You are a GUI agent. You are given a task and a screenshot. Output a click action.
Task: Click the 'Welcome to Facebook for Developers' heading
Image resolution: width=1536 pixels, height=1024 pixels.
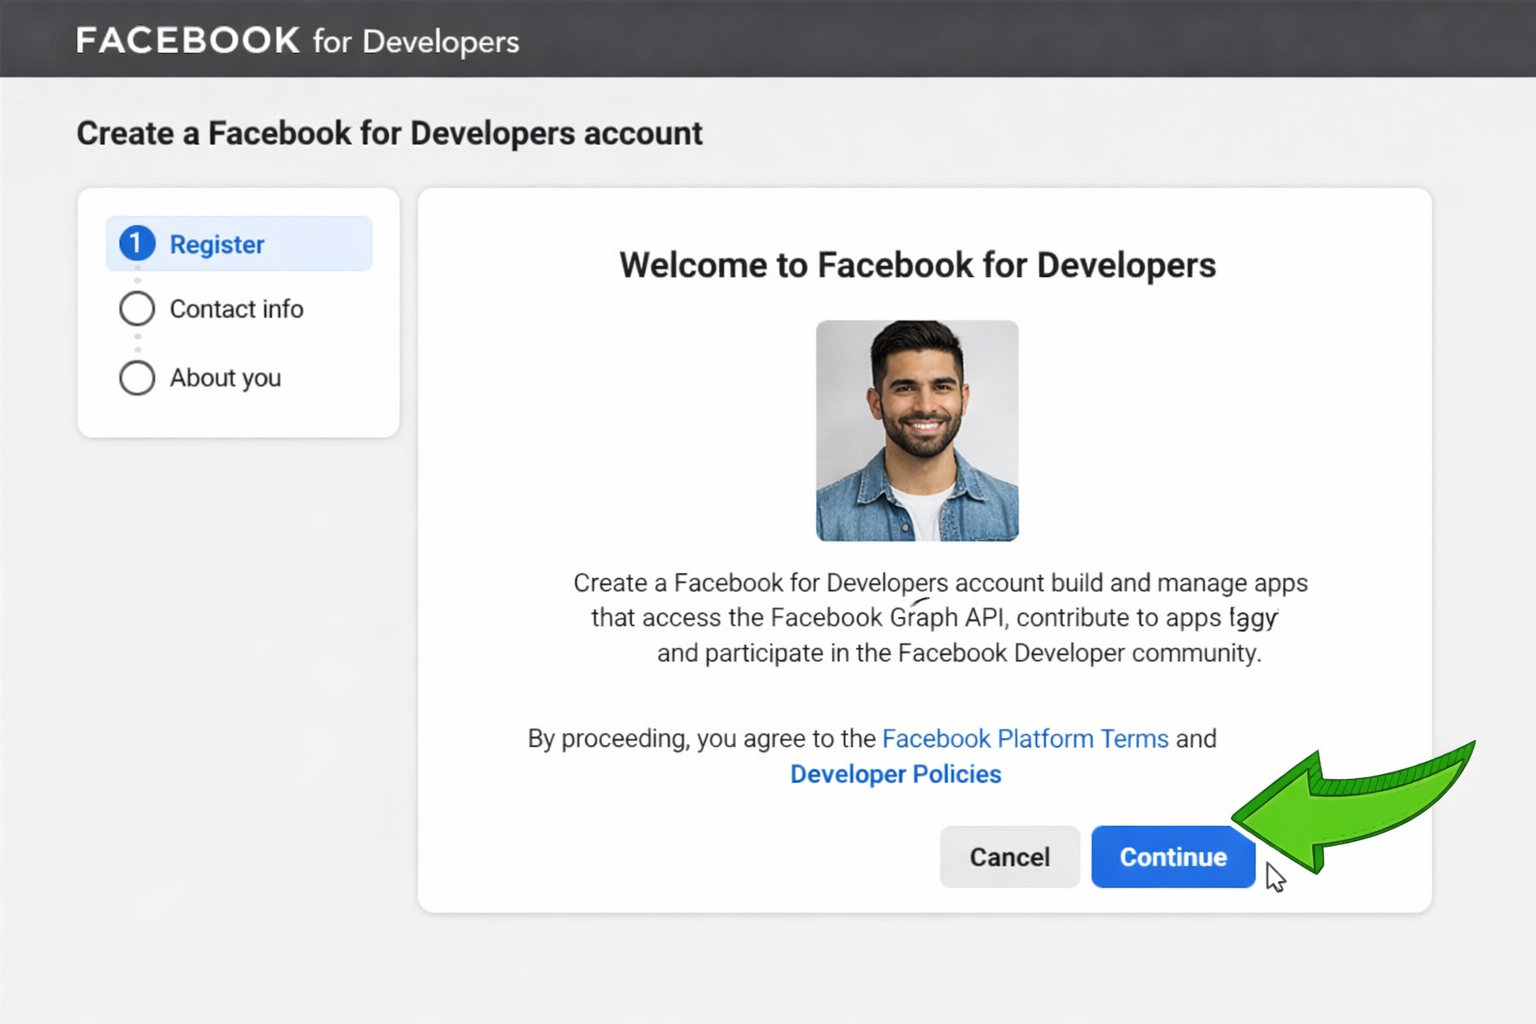click(x=918, y=265)
